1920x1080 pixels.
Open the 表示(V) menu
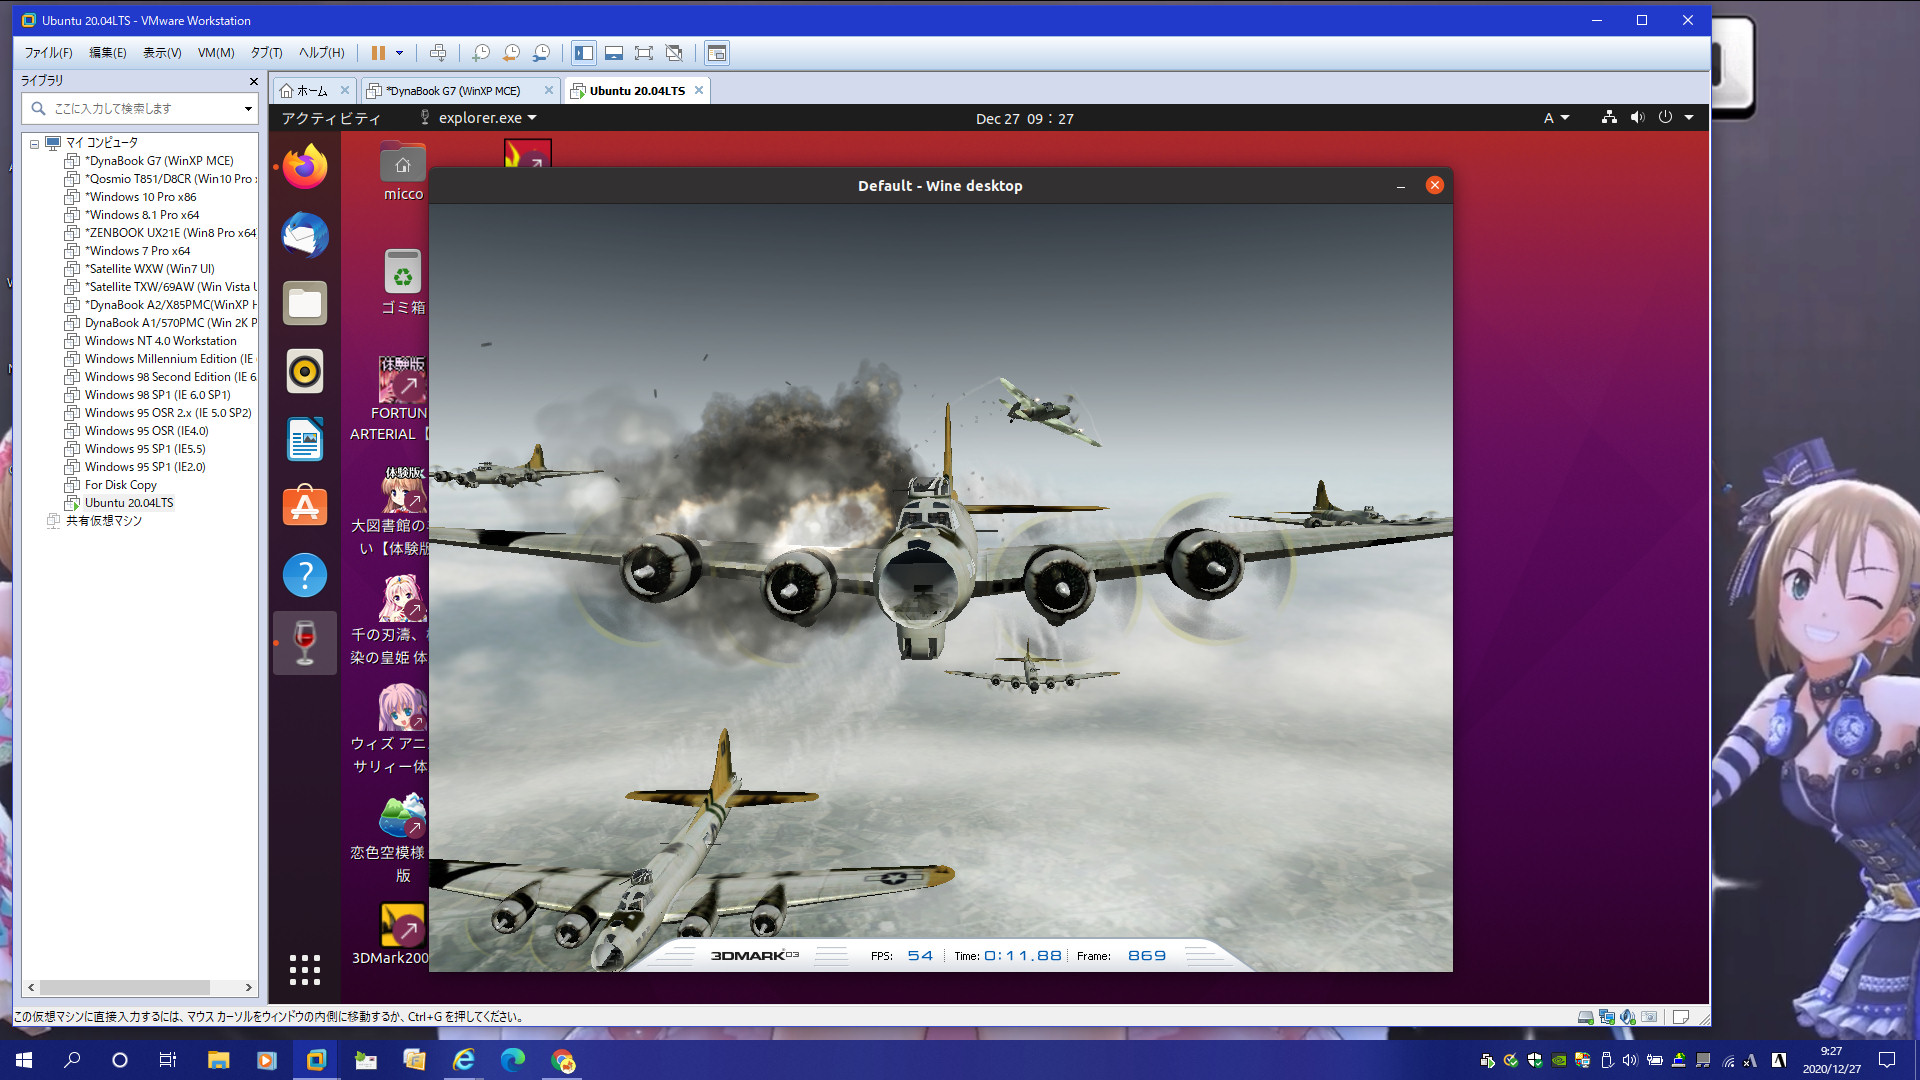162,53
